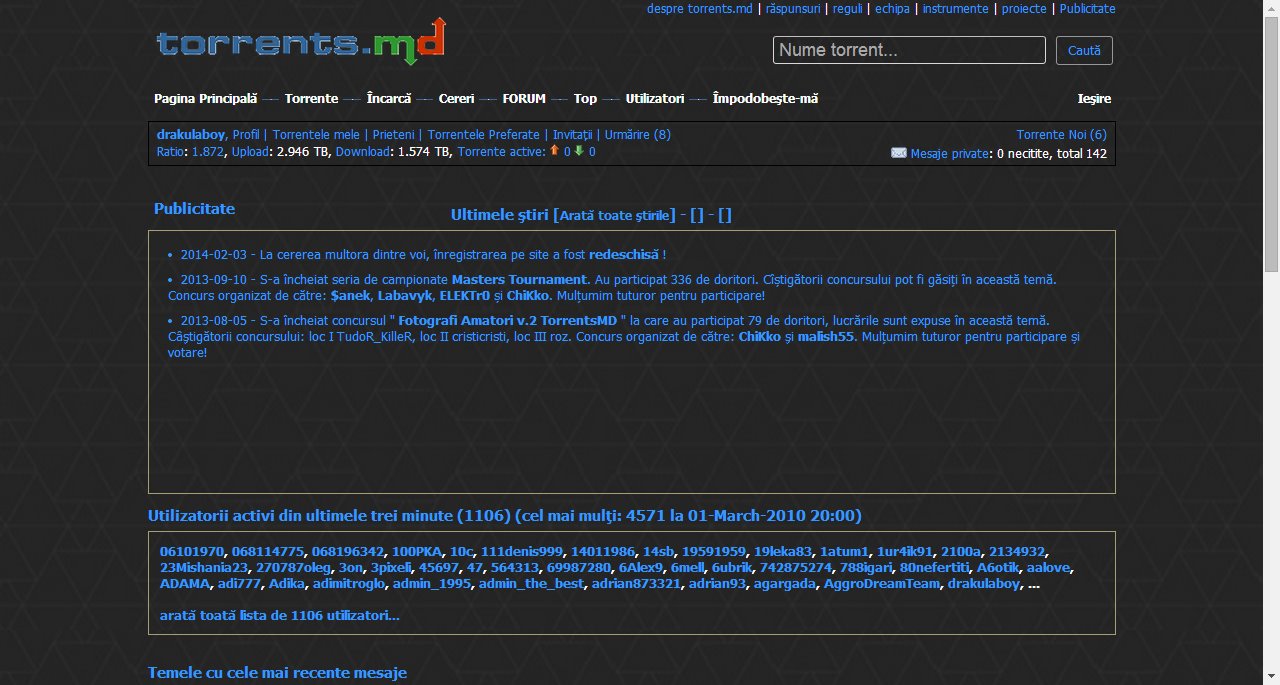The height and width of the screenshot is (685, 1280).
Task: Open the echipa link
Action: click(x=892, y=9)
